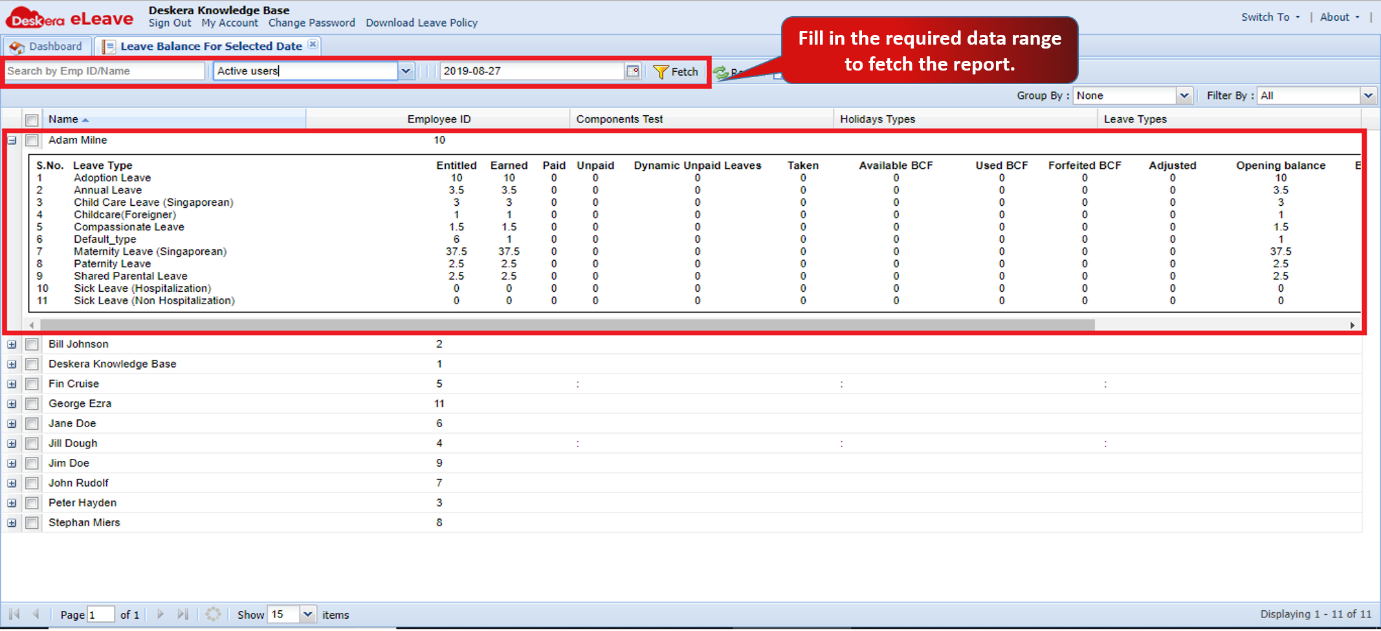Sort by the Name column header
The height and width of the screenshot is (631, 1381).
[x=174, y=120]
